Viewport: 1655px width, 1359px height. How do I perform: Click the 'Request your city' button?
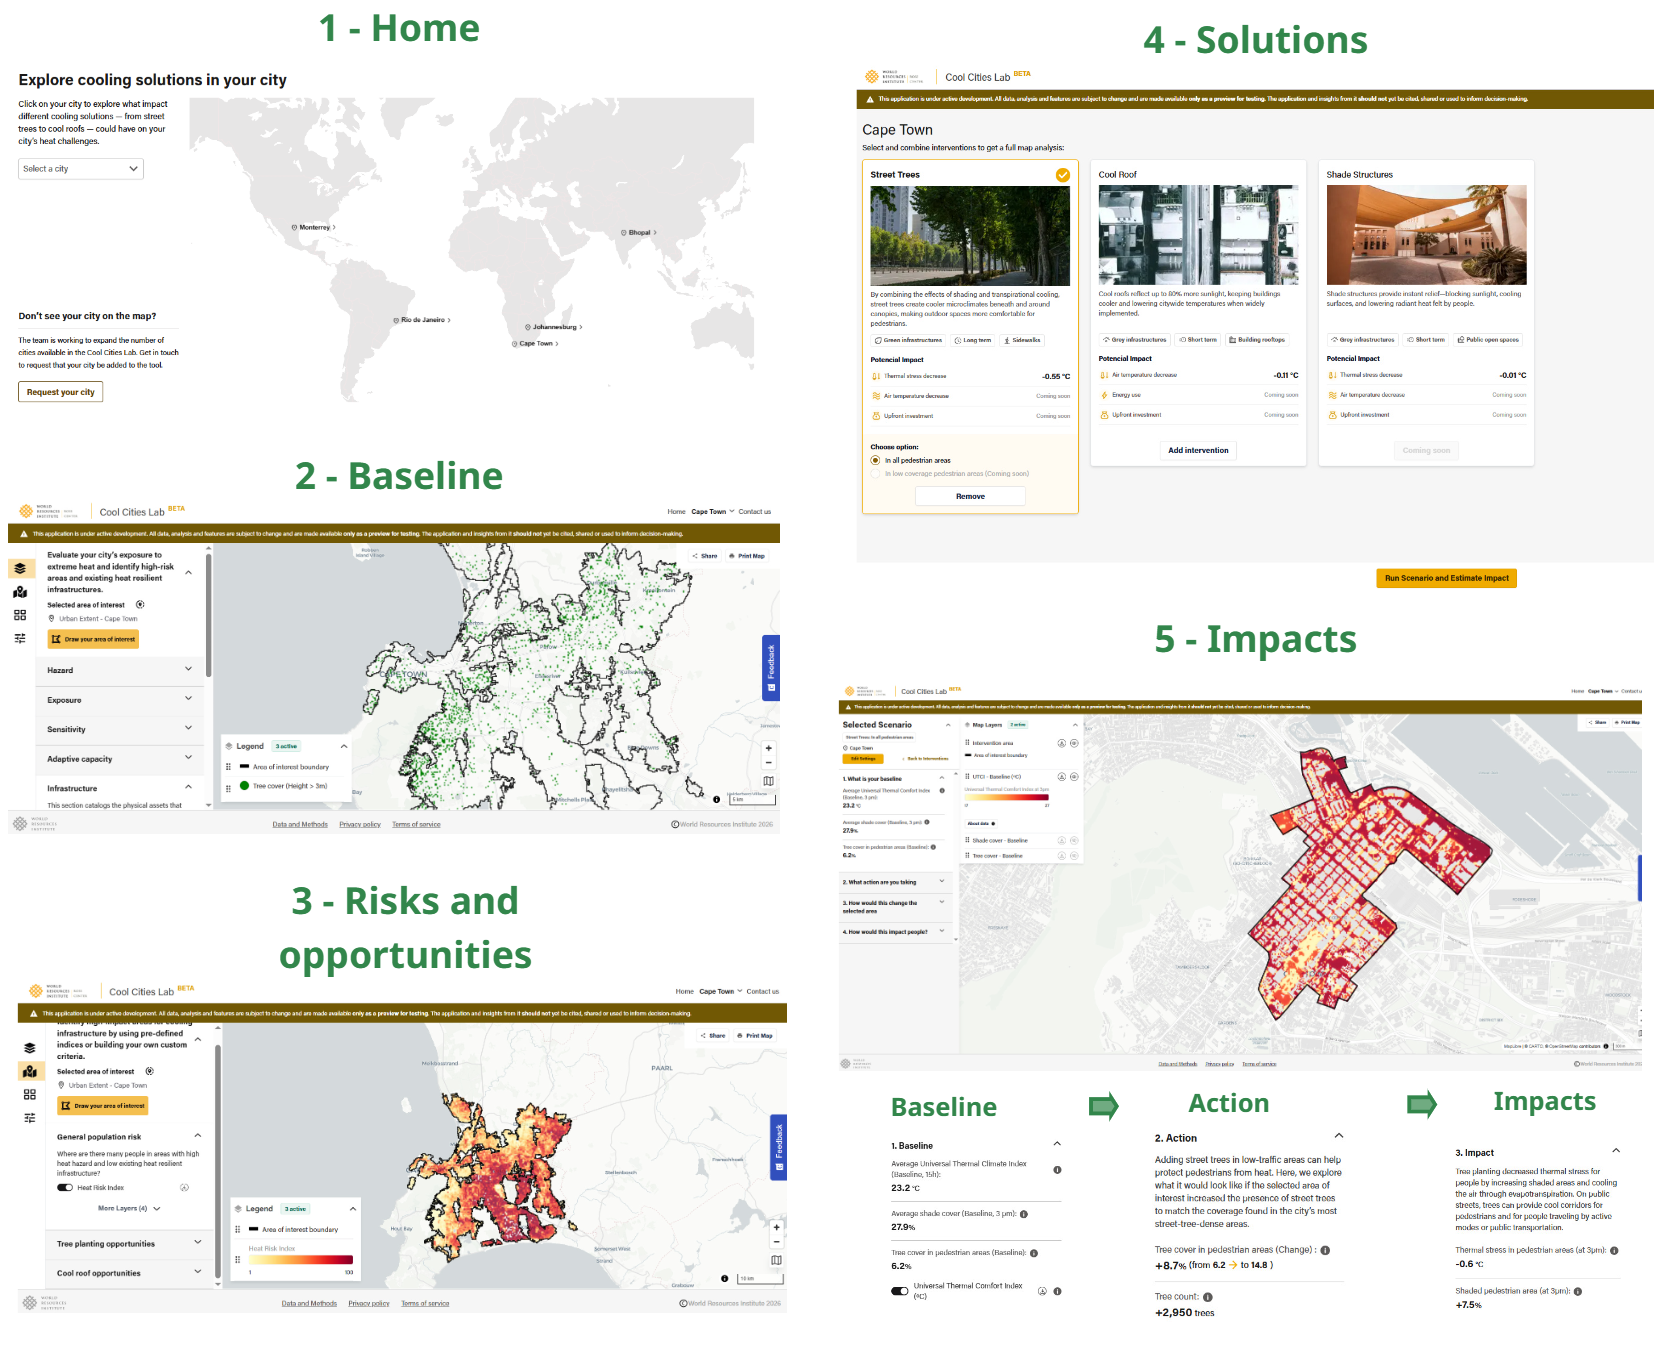point(61,392)
